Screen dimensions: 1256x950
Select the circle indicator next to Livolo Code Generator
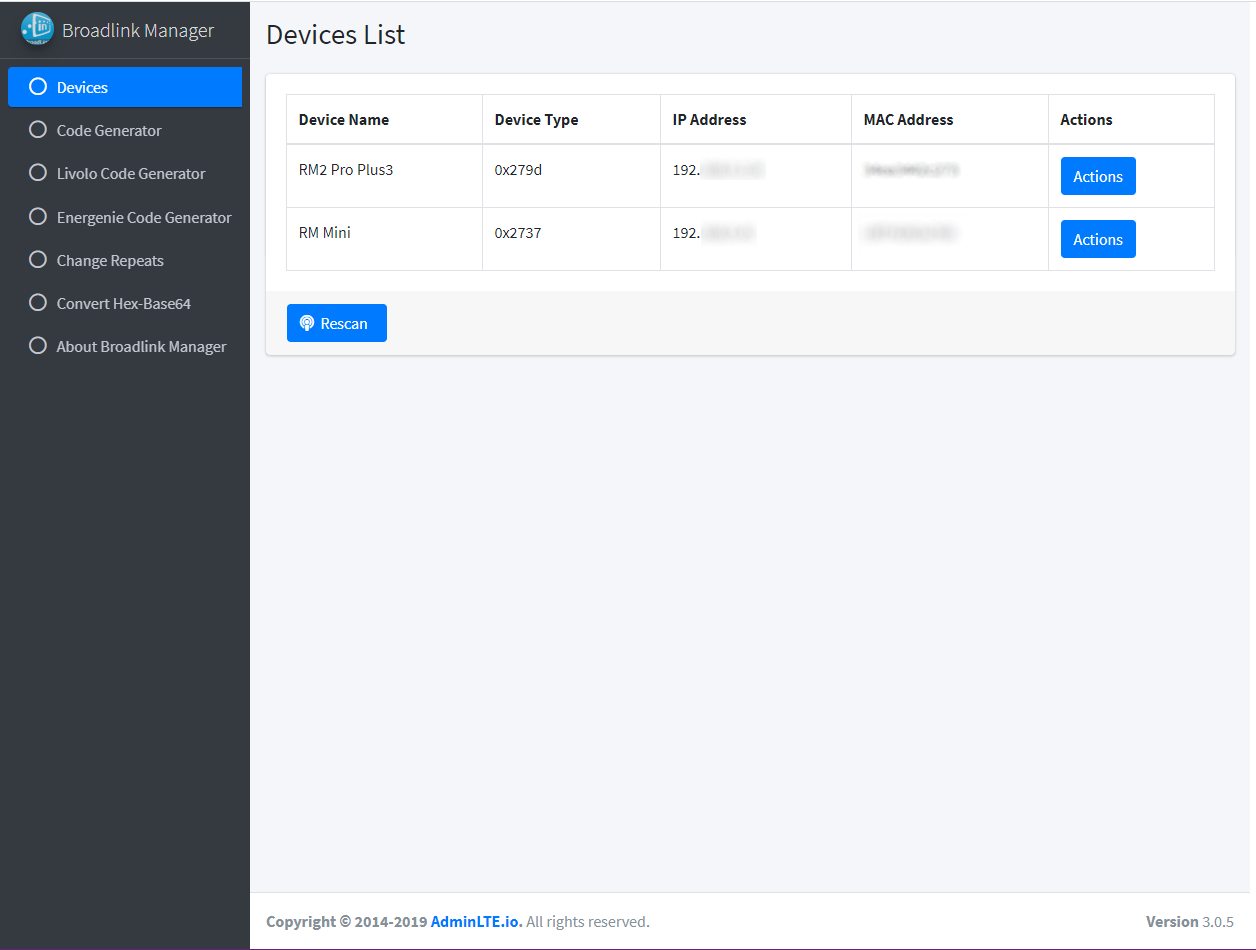[x=37, y=173]
